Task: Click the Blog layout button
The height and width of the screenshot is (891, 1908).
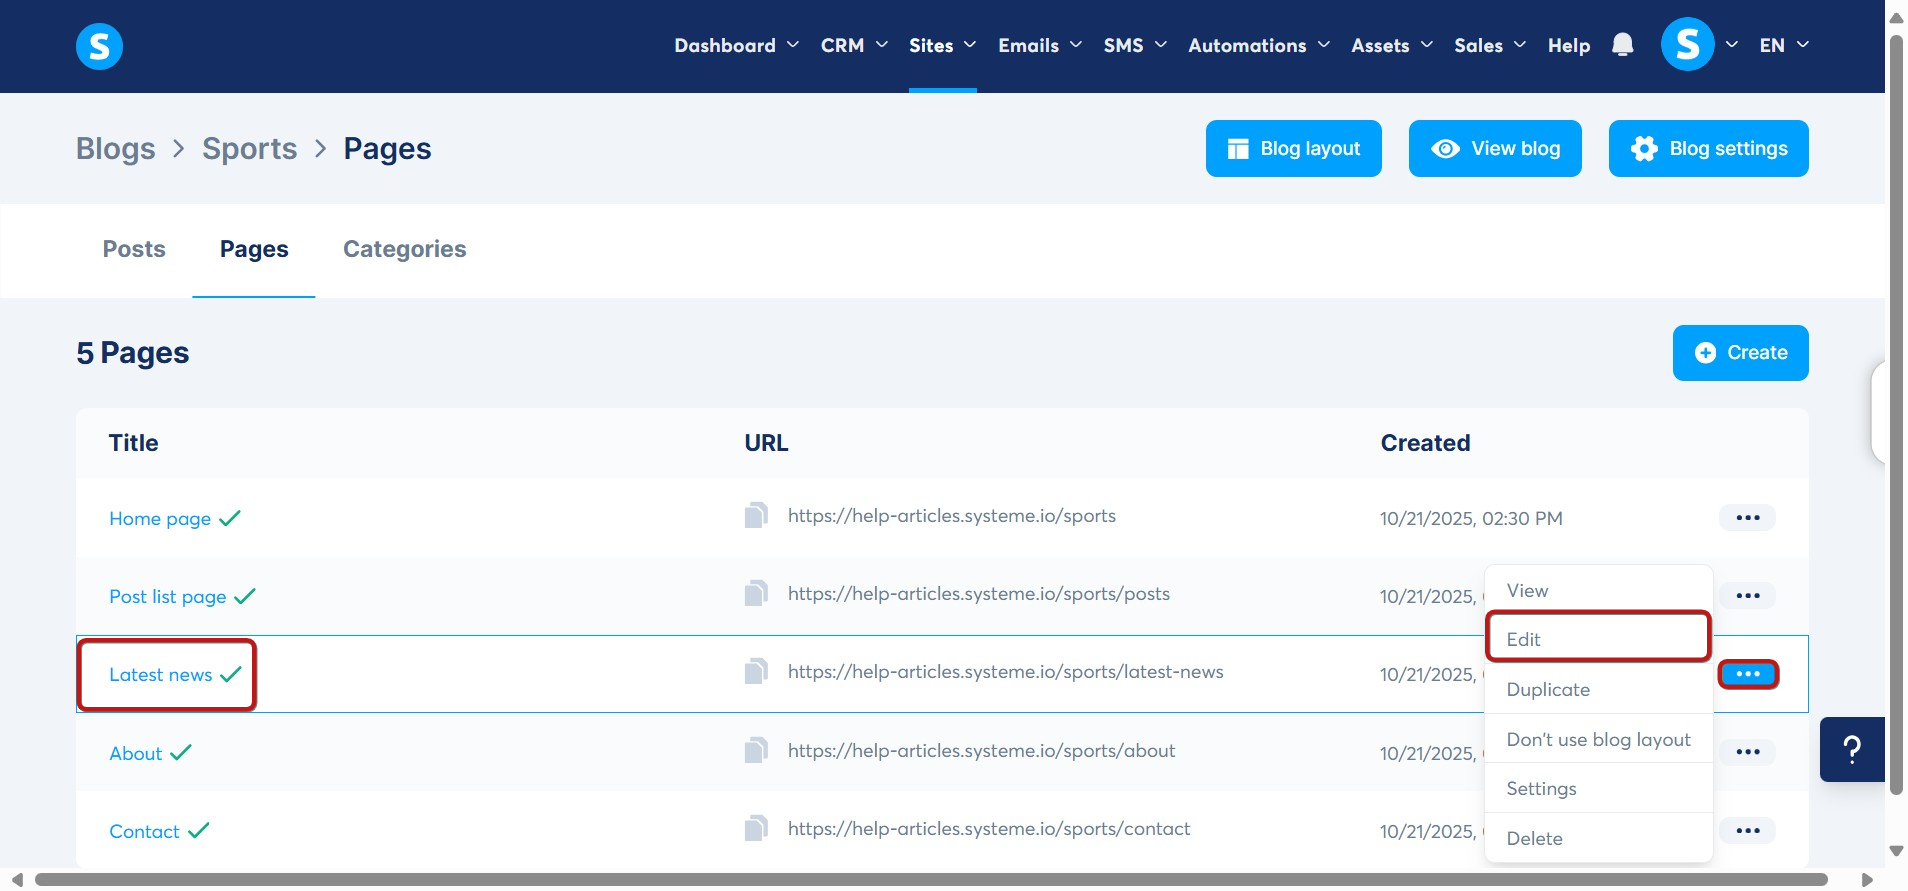Action: coord(1293,148)
